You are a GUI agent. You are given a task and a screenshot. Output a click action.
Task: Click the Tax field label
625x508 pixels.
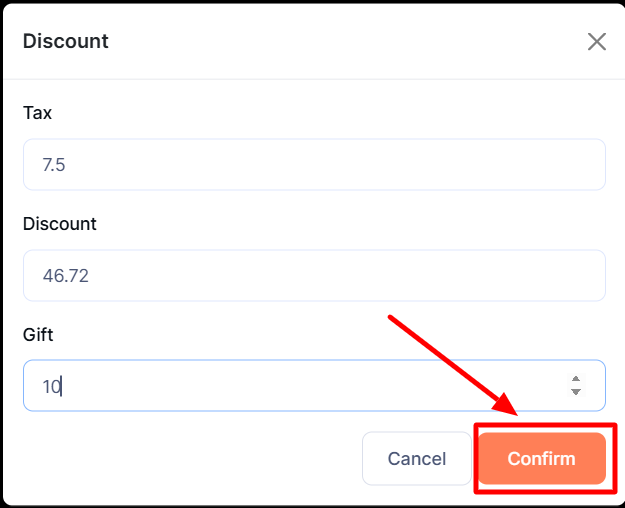[37, 113]
